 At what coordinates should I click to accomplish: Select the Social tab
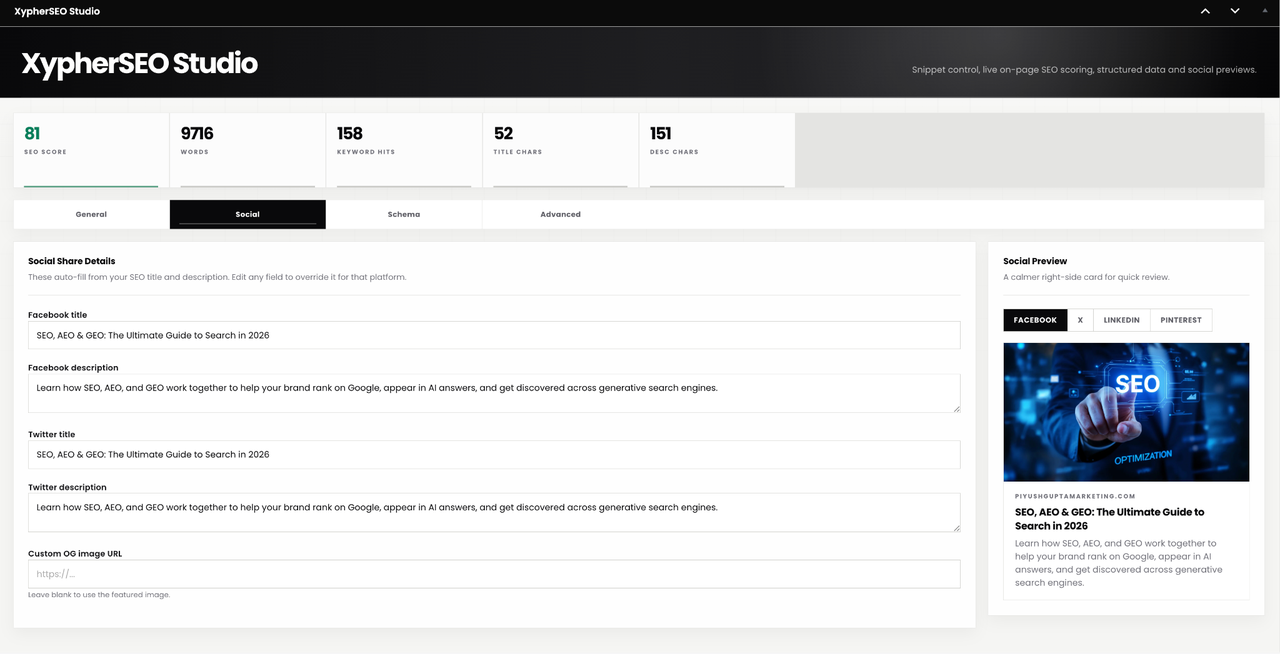pyautogui.click(x=248, y=214)
